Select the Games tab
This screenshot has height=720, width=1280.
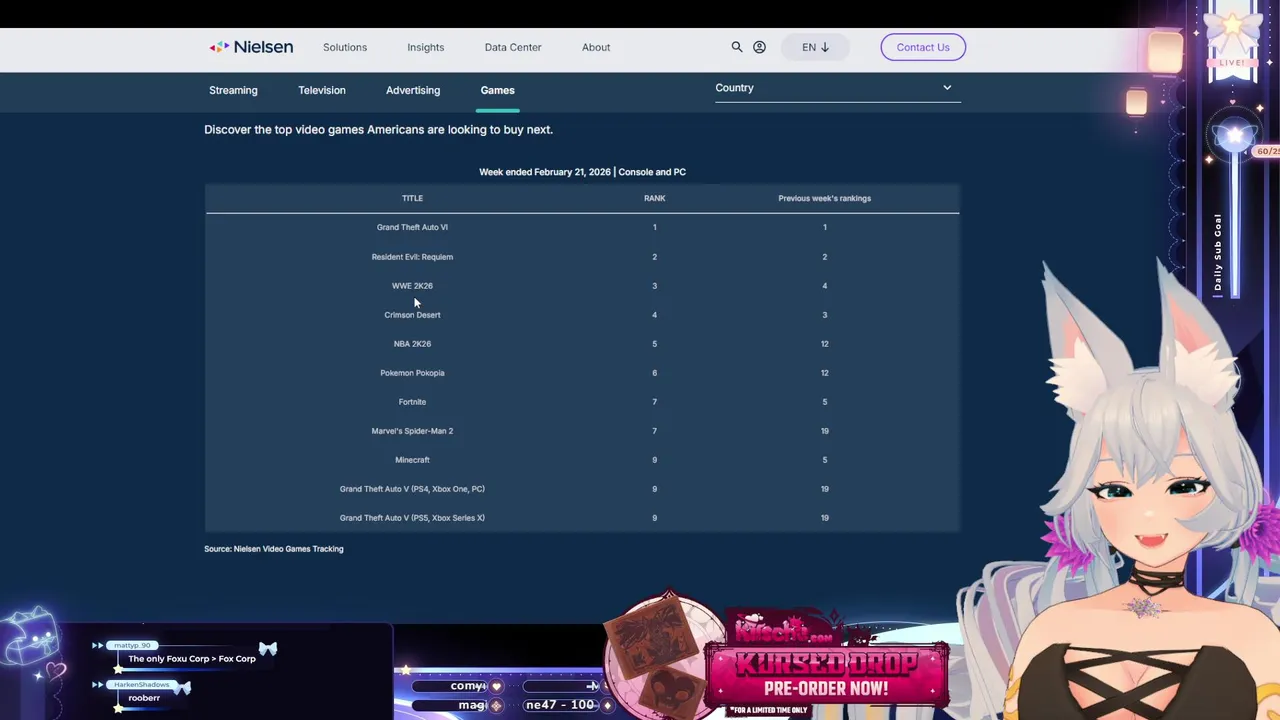[497, 90]
